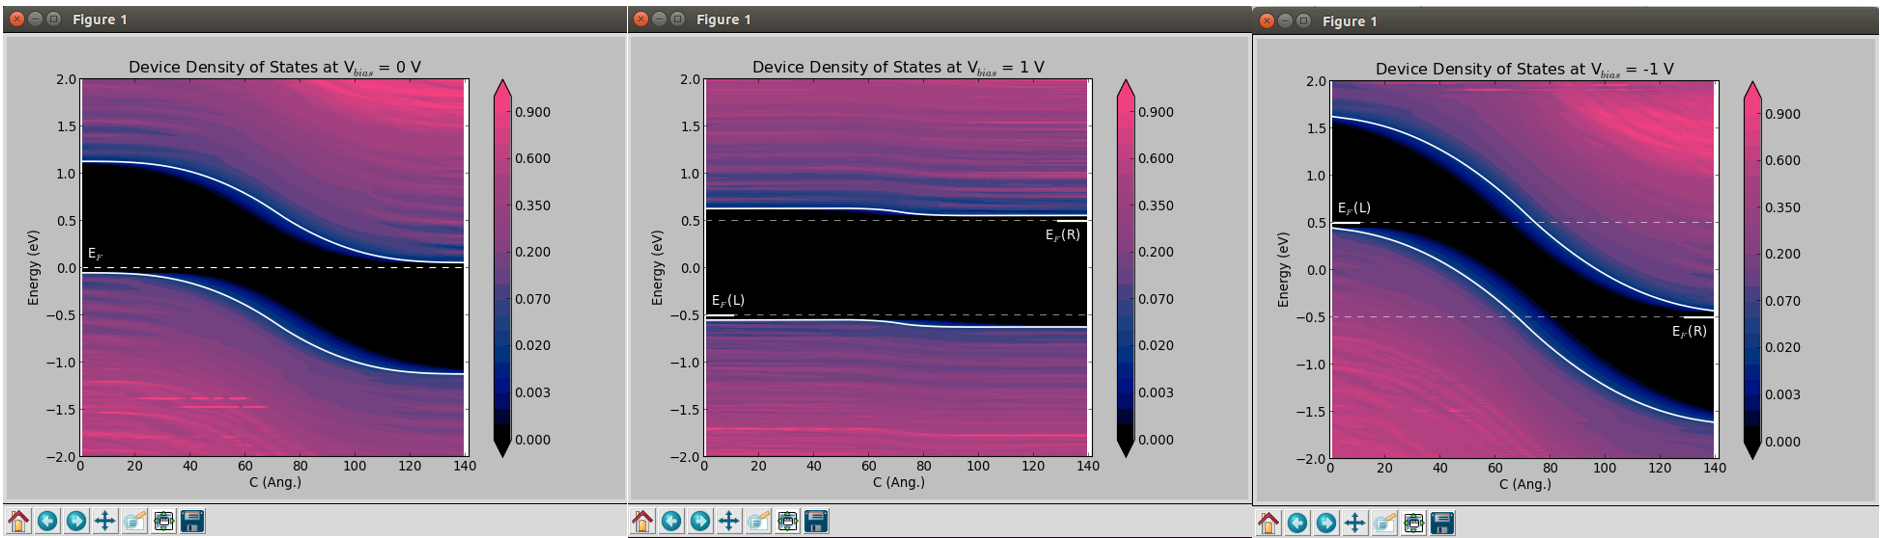Click colorbar tick '0.600' in -1 V figure

pos(1782,160)
